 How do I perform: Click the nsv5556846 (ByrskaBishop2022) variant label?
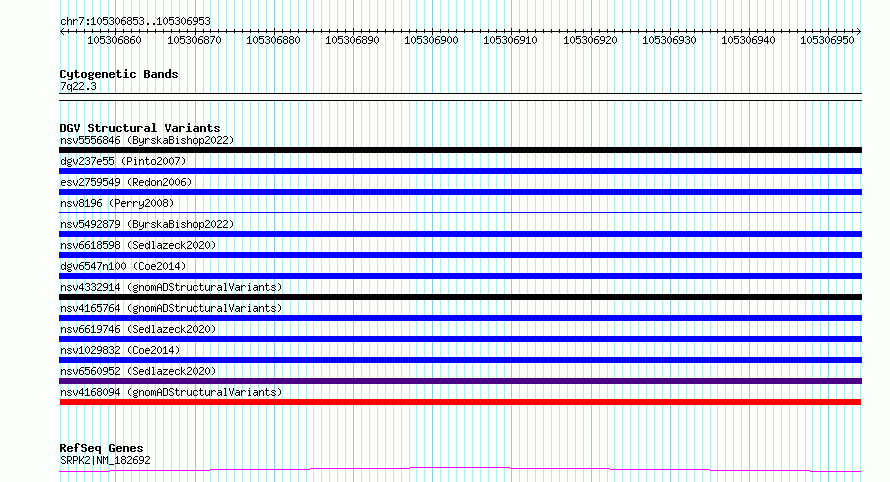147,140
